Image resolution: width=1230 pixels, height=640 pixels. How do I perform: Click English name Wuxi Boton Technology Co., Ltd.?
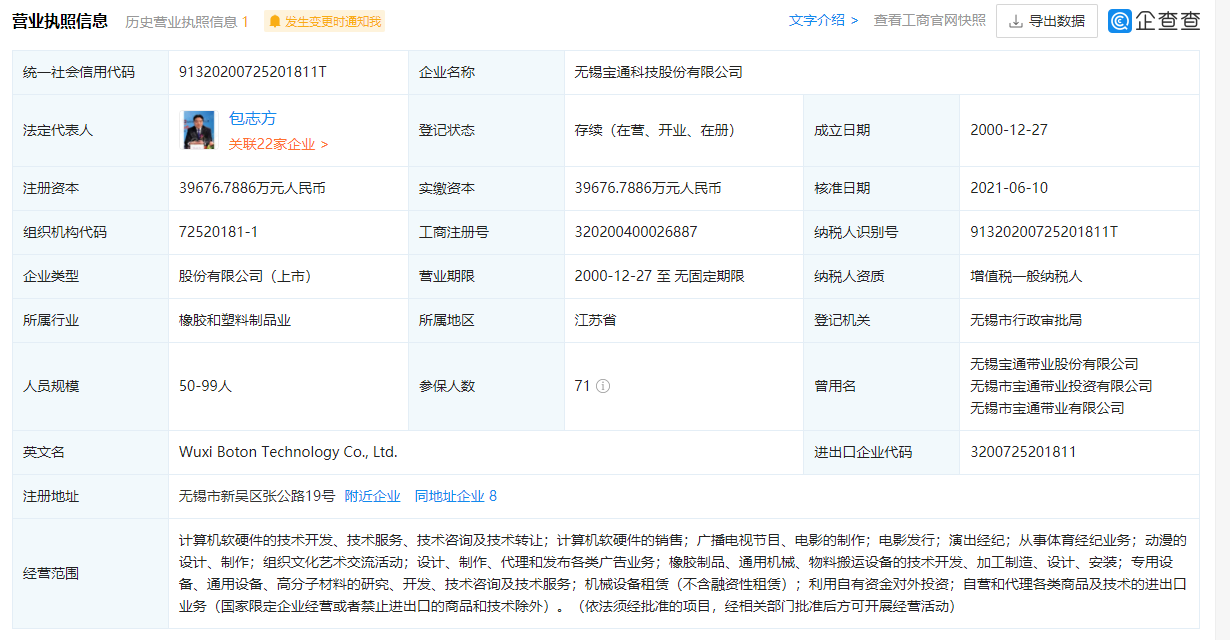[x=288, y=452]
